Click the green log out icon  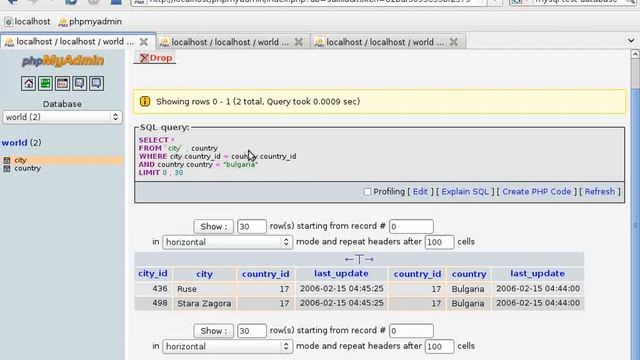[45, 84]
